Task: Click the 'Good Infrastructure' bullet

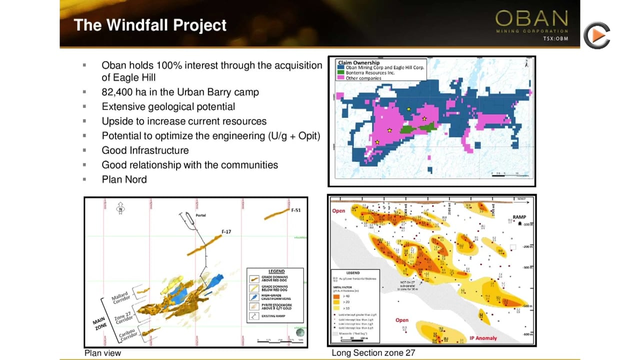Action: point(145,150)
